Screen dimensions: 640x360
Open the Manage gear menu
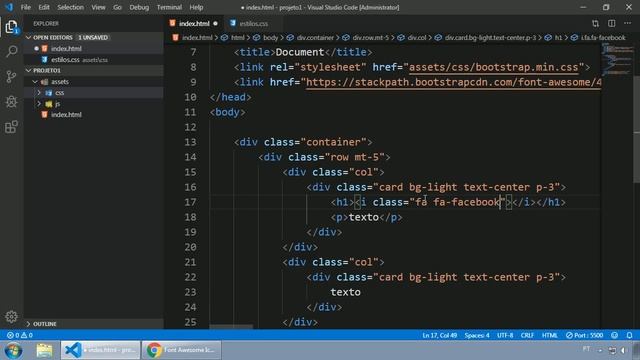pos(11,316)
